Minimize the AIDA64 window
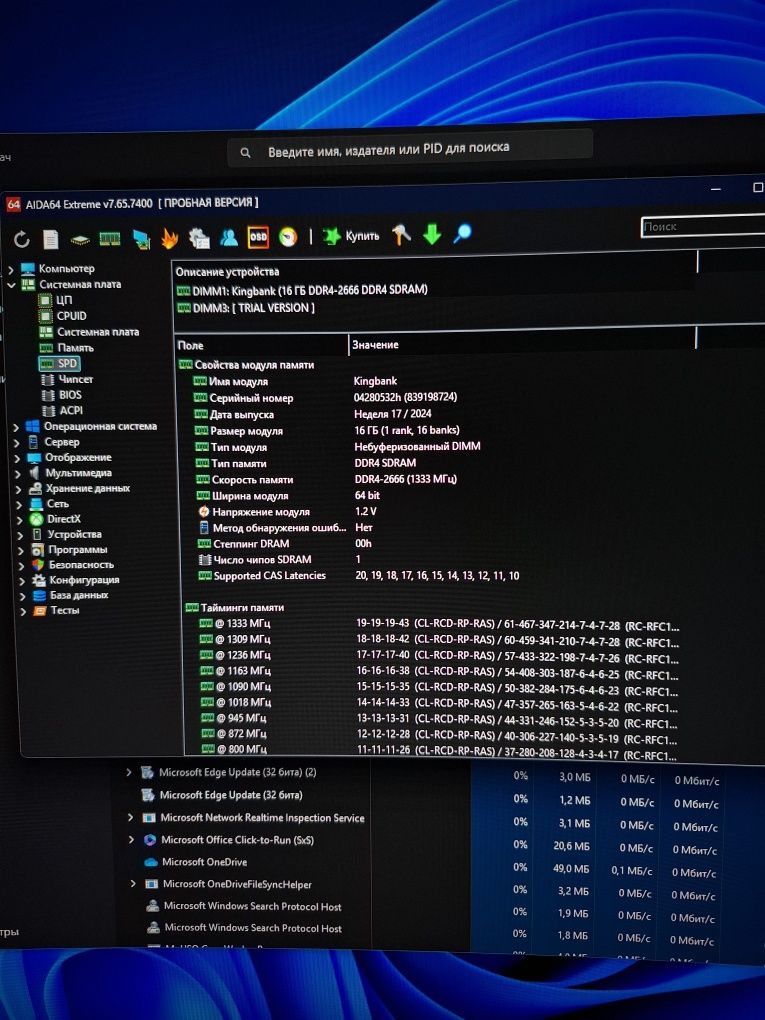 point(716,189)
